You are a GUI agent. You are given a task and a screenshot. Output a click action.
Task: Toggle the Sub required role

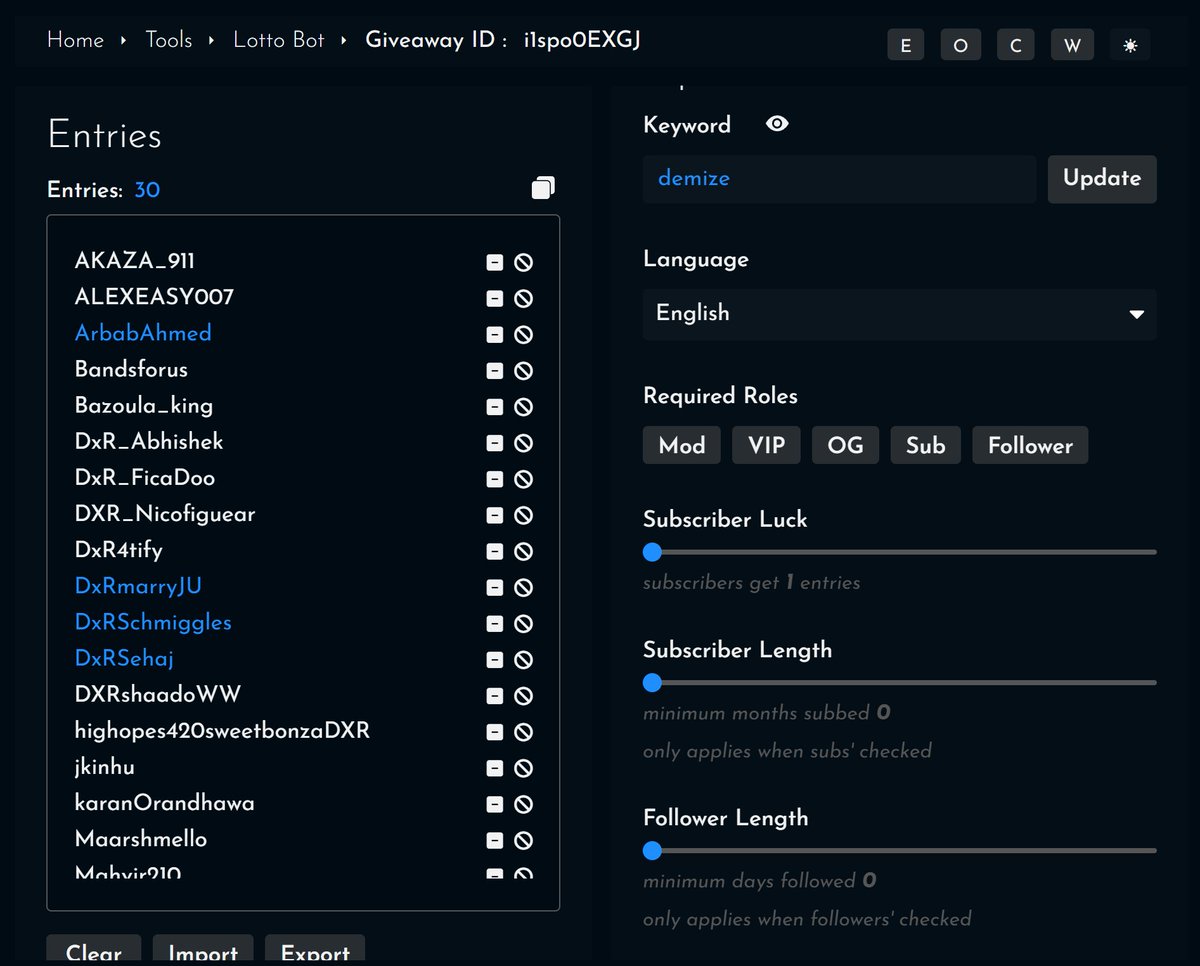926,445
